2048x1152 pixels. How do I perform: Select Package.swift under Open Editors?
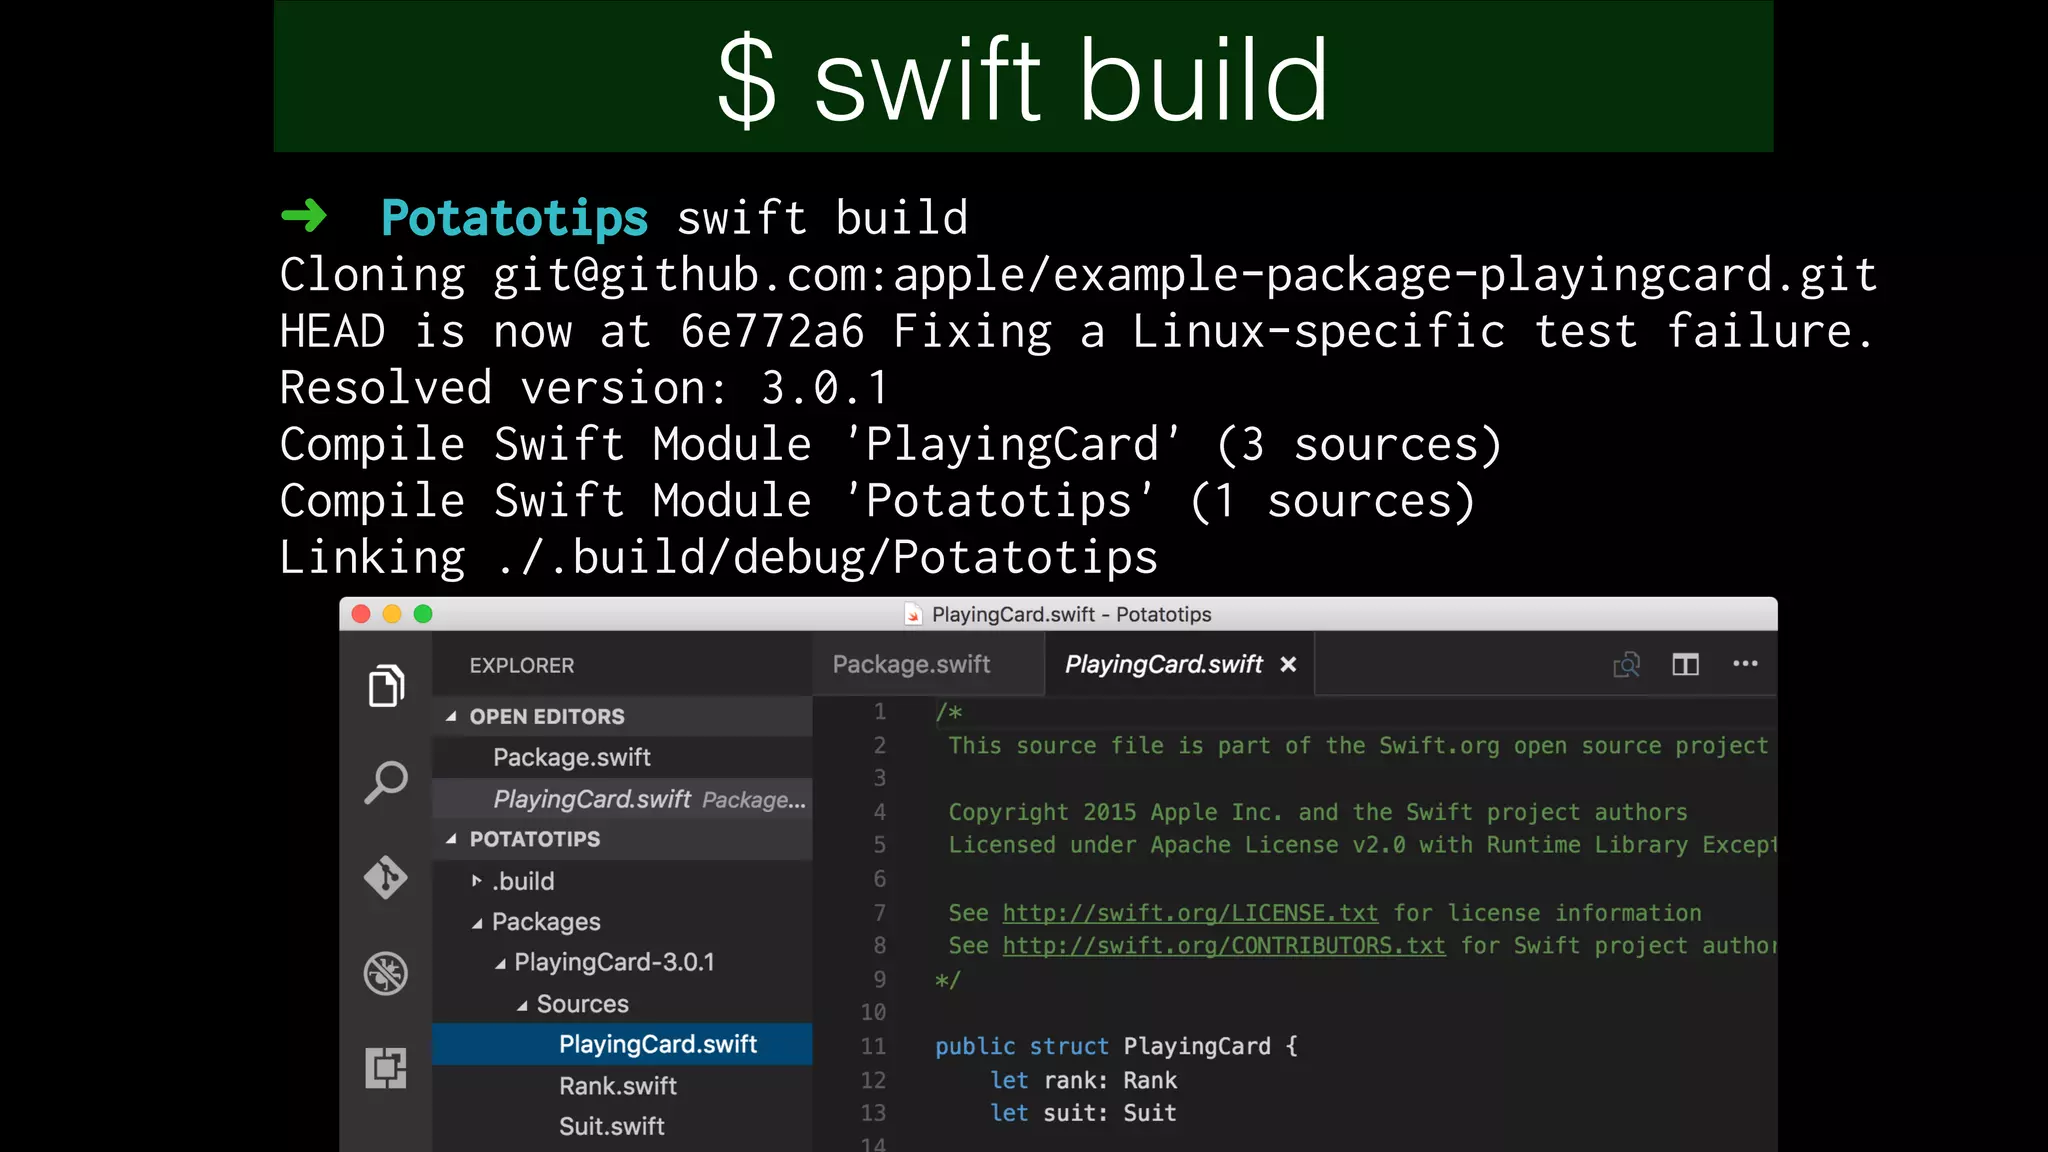click(x=622, y=757)
